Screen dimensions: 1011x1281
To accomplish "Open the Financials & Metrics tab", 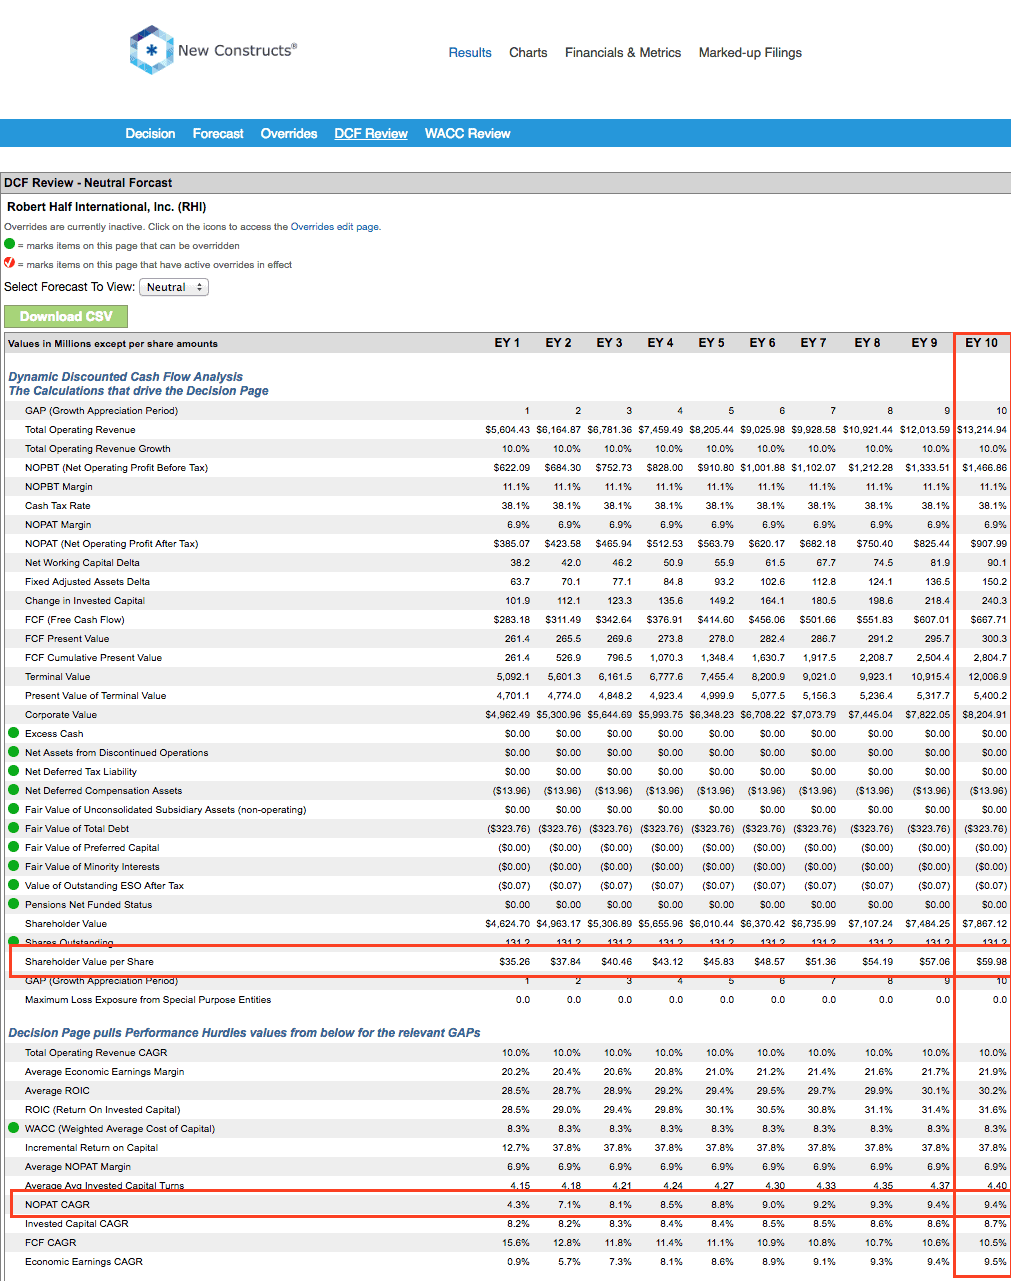I will [x=623, y=53].
